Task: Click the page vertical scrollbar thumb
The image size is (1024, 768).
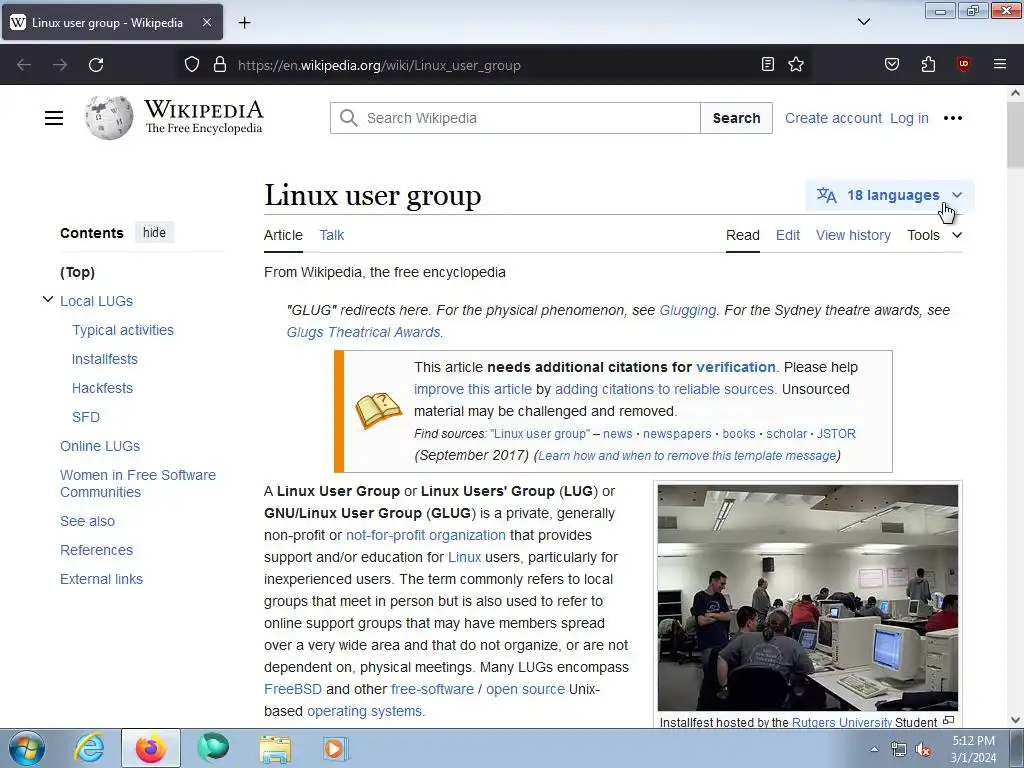Action: pyautogui.click(x=1015, y=136)
